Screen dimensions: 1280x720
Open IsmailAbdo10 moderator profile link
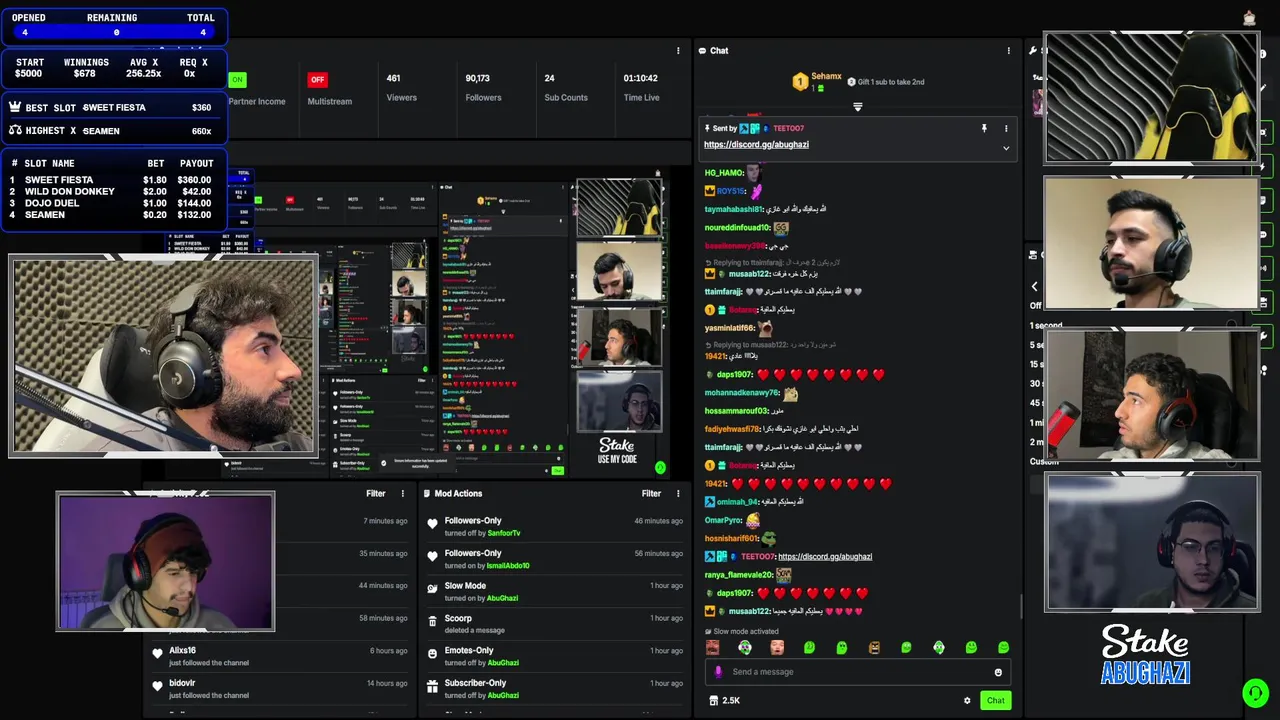click(508, 566)
